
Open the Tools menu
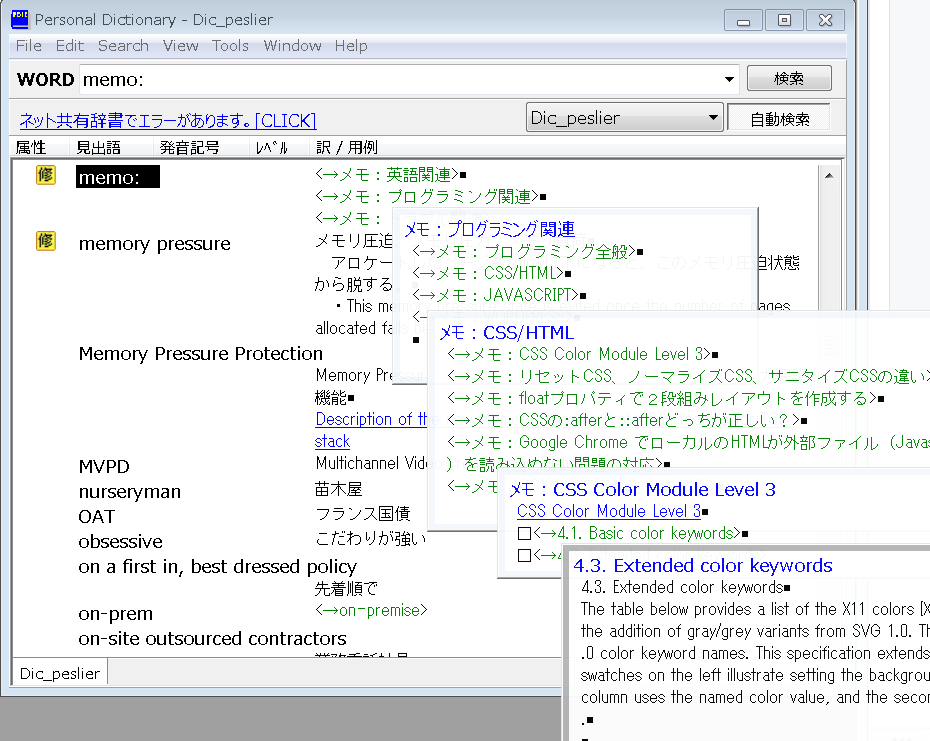click(230, 45)
